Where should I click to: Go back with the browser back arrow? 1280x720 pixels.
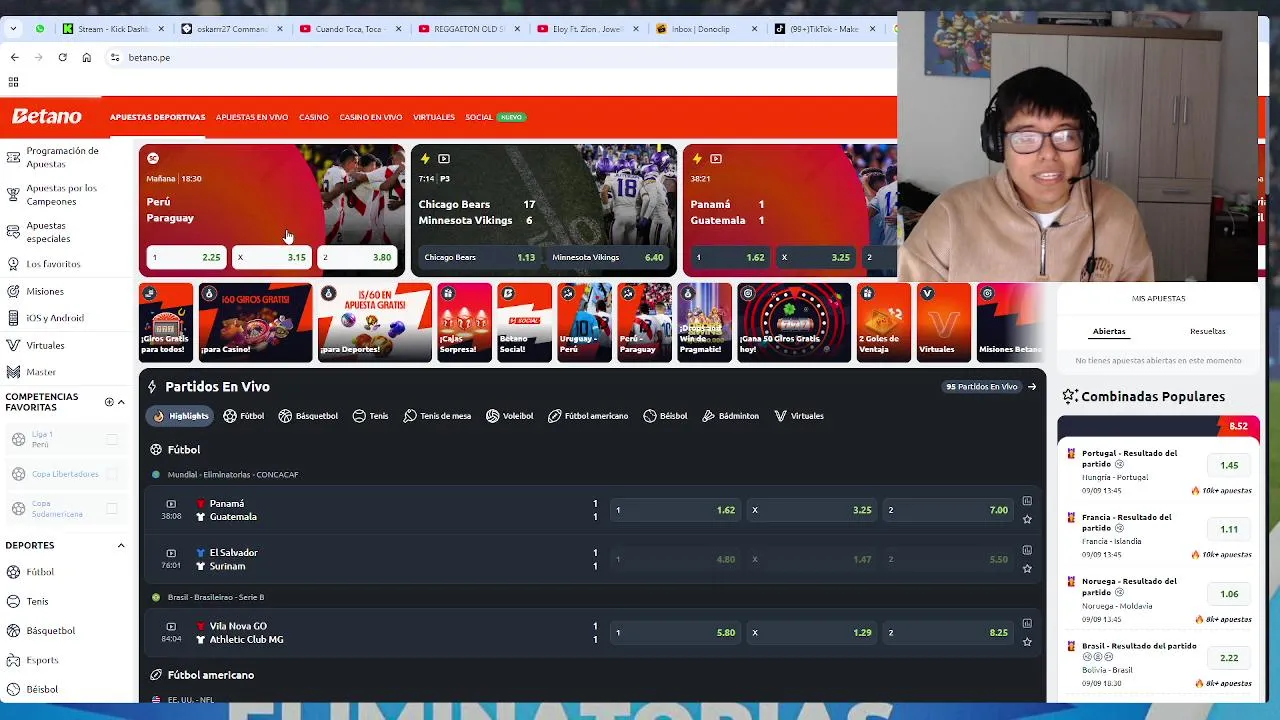(x=14, y=57)
